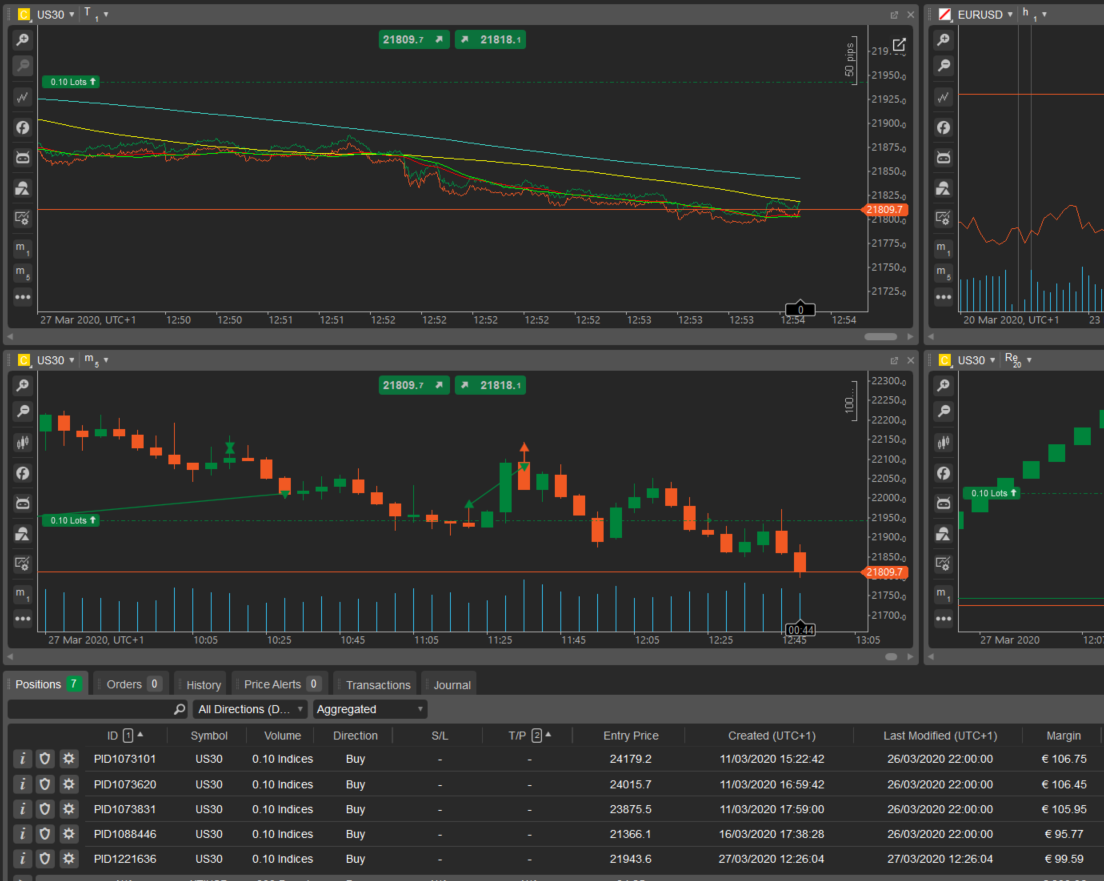
Task: Click 0.10 Lots position marker on top US30 chart
Action: click(x=70, y=82)
